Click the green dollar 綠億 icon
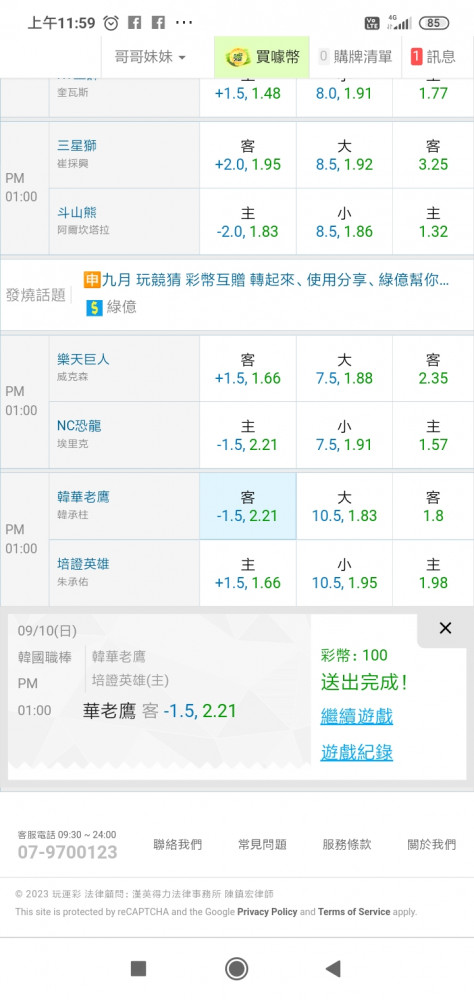 coord(94,308)
